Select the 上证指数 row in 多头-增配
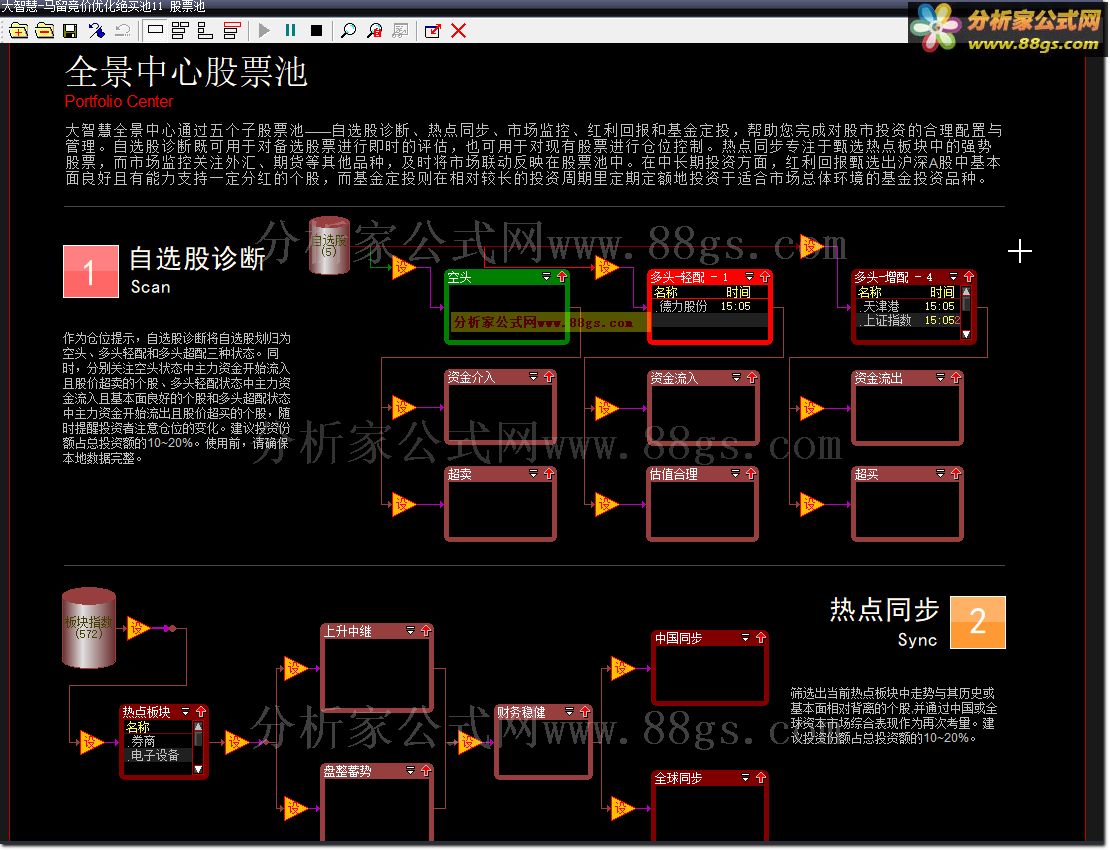The image size is (1110, 850). 908,321
